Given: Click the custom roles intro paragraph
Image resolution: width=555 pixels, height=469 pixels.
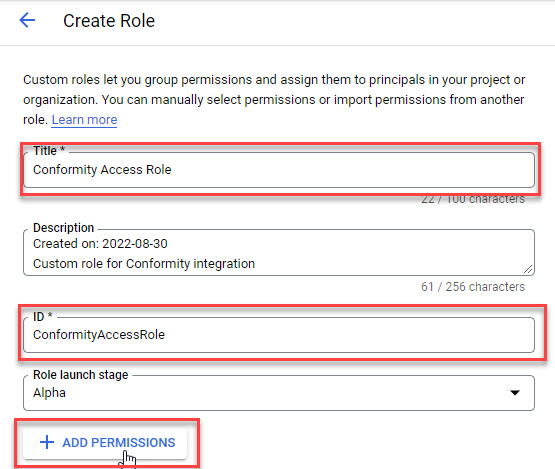Looking at the screenshot, I should (274, 100).
